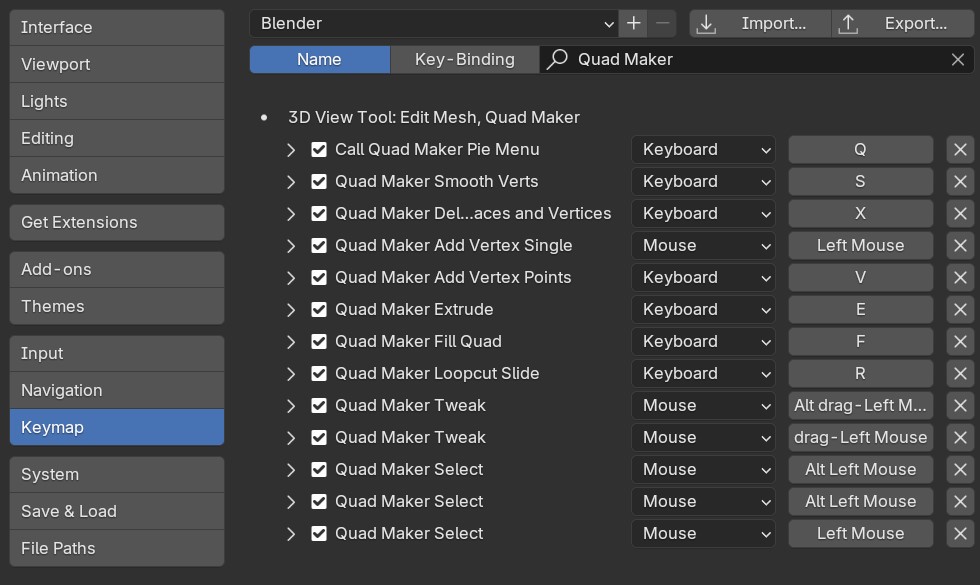Viewport: 980px width, 585px height.
Task: Expand the Quad Maker Loopcut Slide entry
Action: pos(291,373)
